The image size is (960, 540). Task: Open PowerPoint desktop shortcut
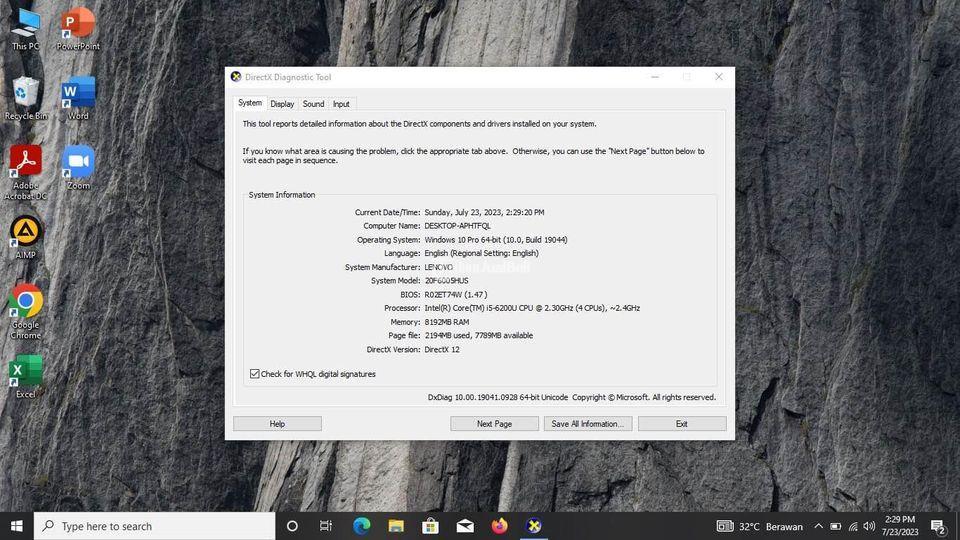[x=78, y=24]
